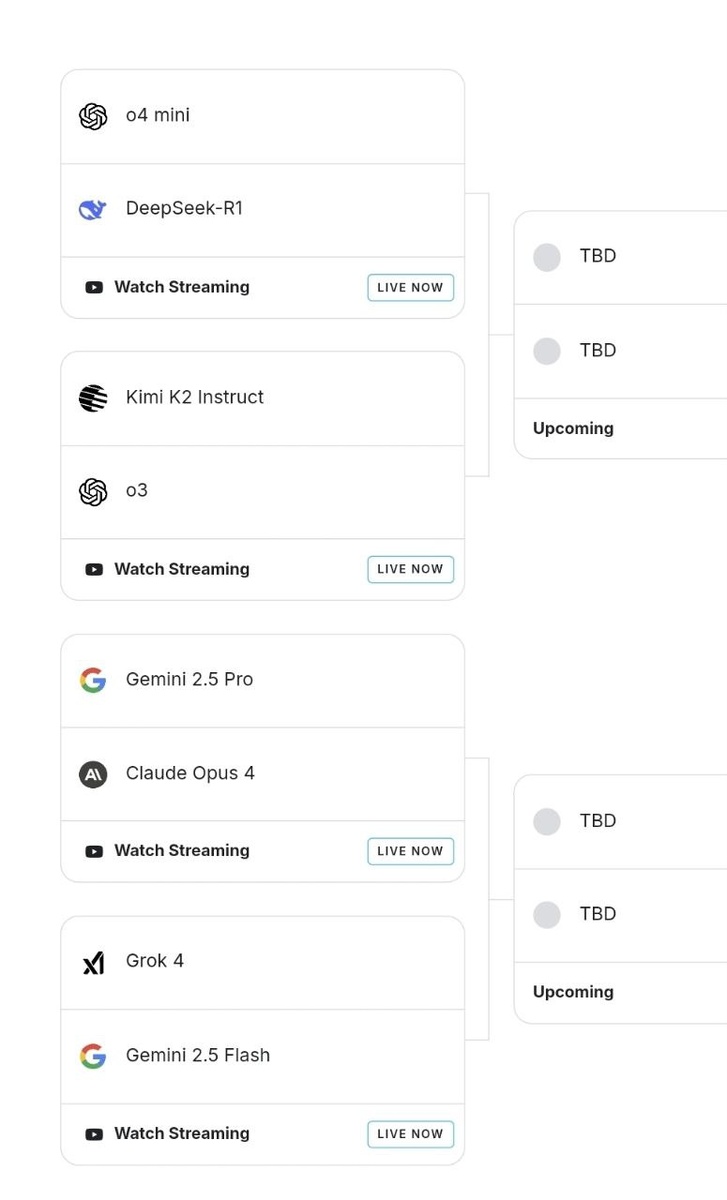The height and width of the screenshot is (1200, 727).
Task: Click the Kimi K2 Instruct striped logo
Action: 93,398
